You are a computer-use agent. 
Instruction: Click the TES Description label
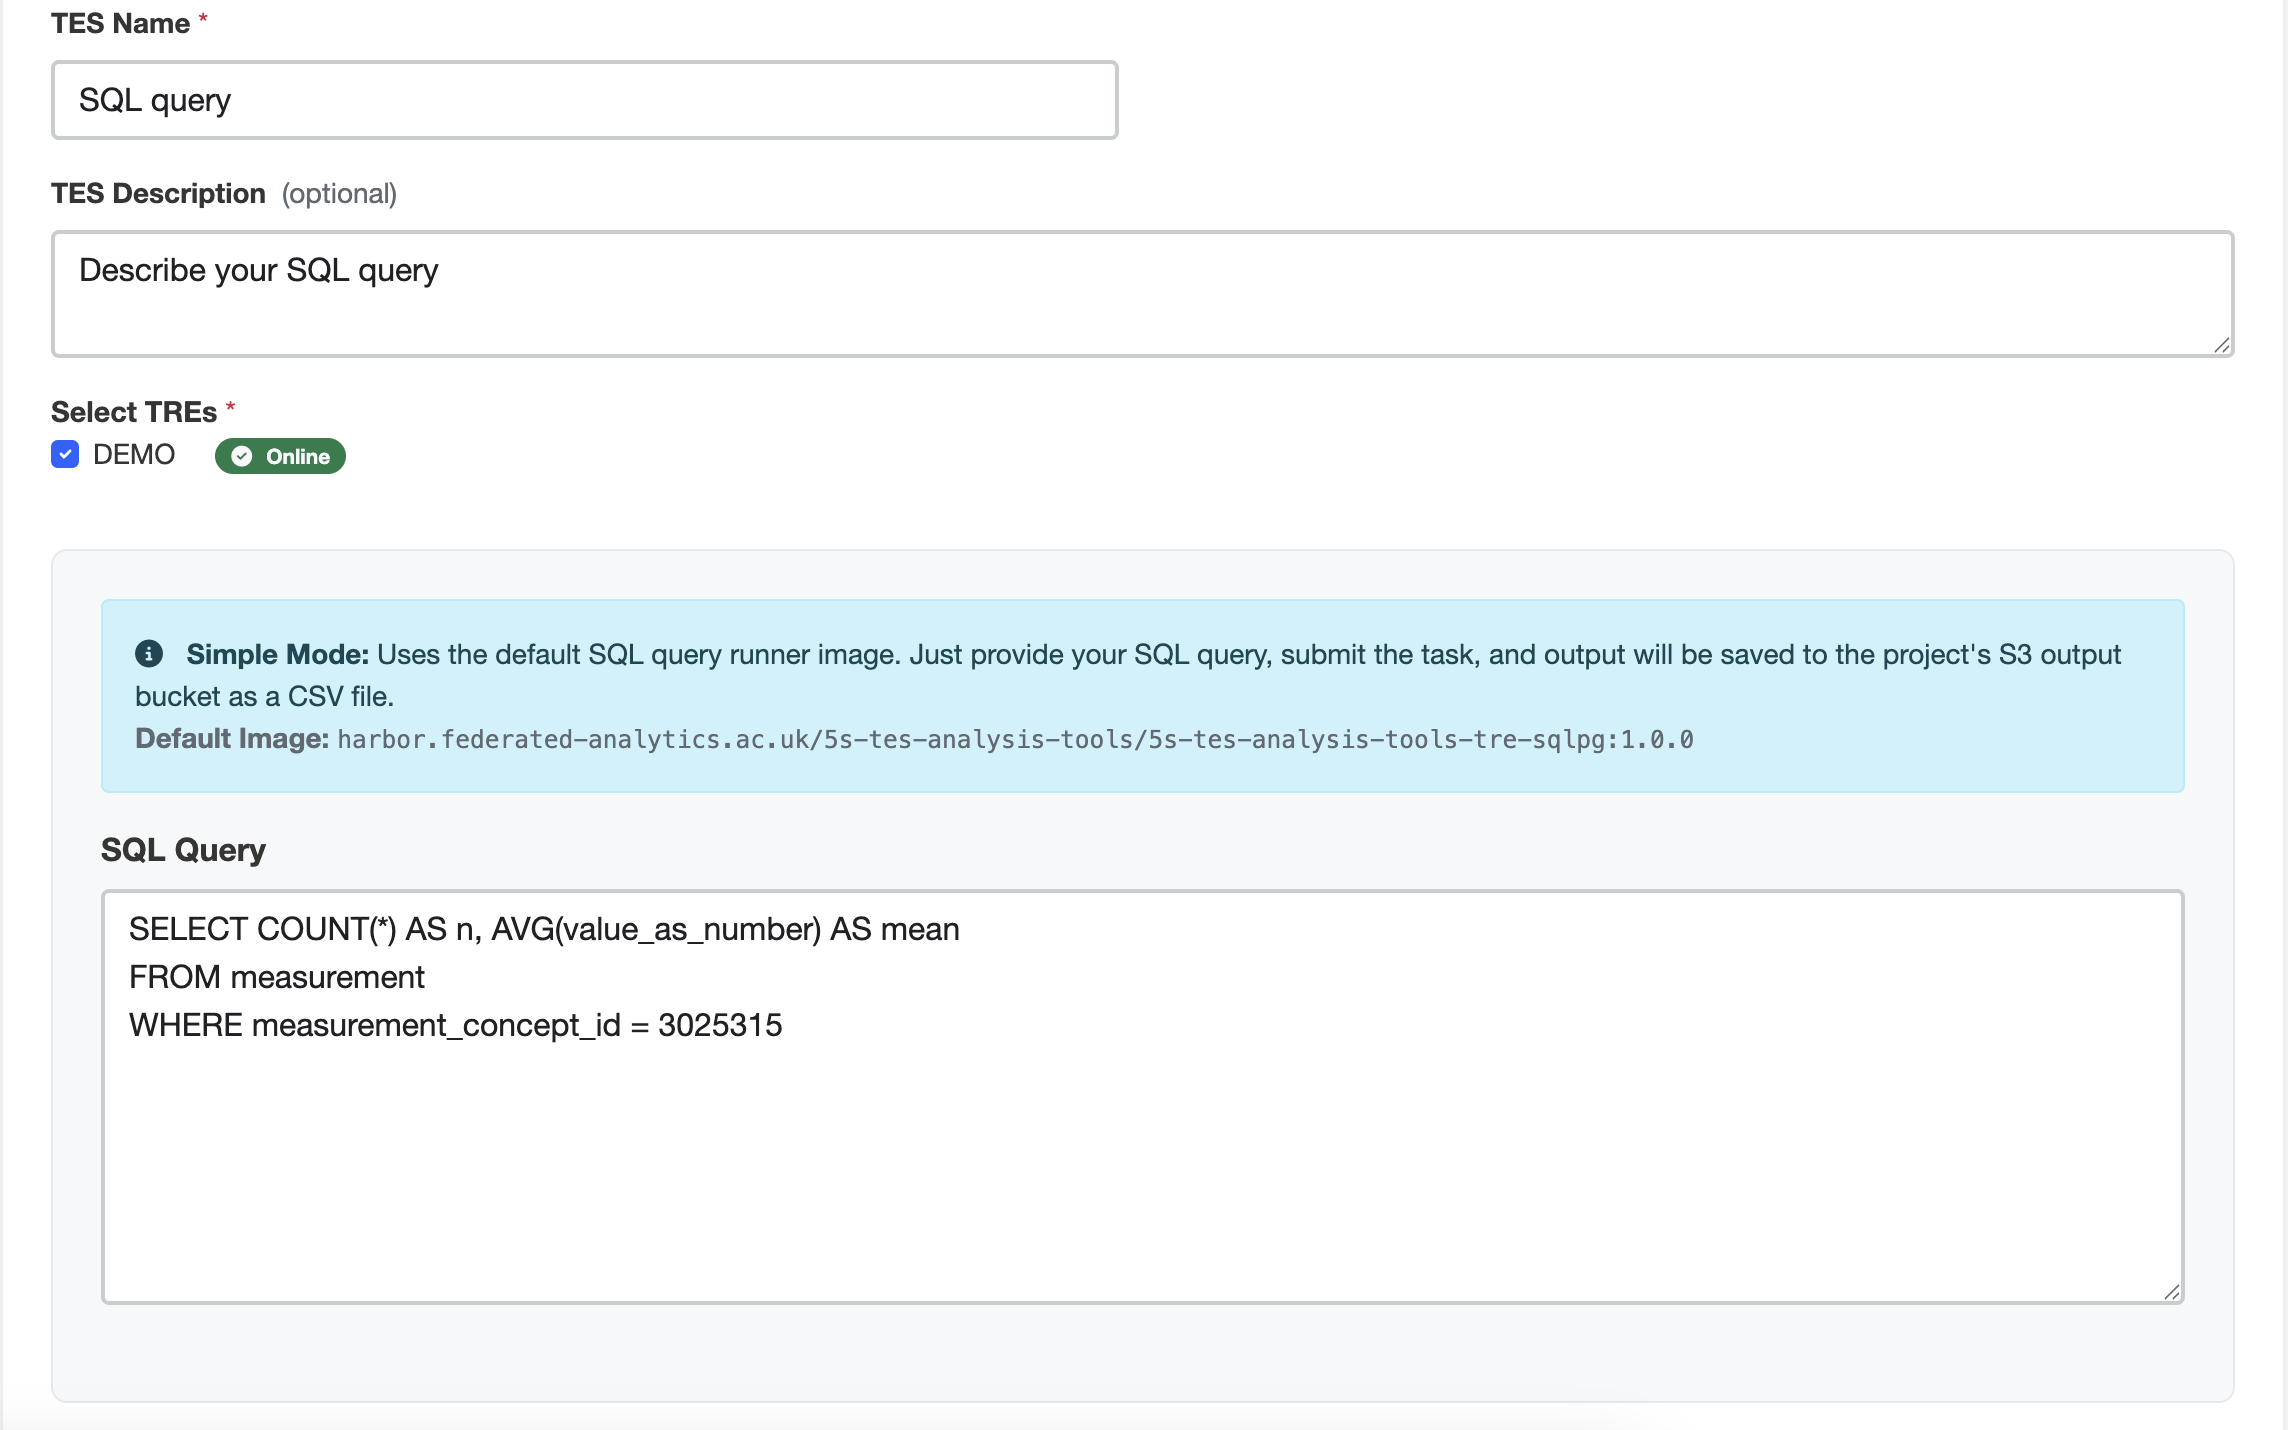(x=158, y=193)
